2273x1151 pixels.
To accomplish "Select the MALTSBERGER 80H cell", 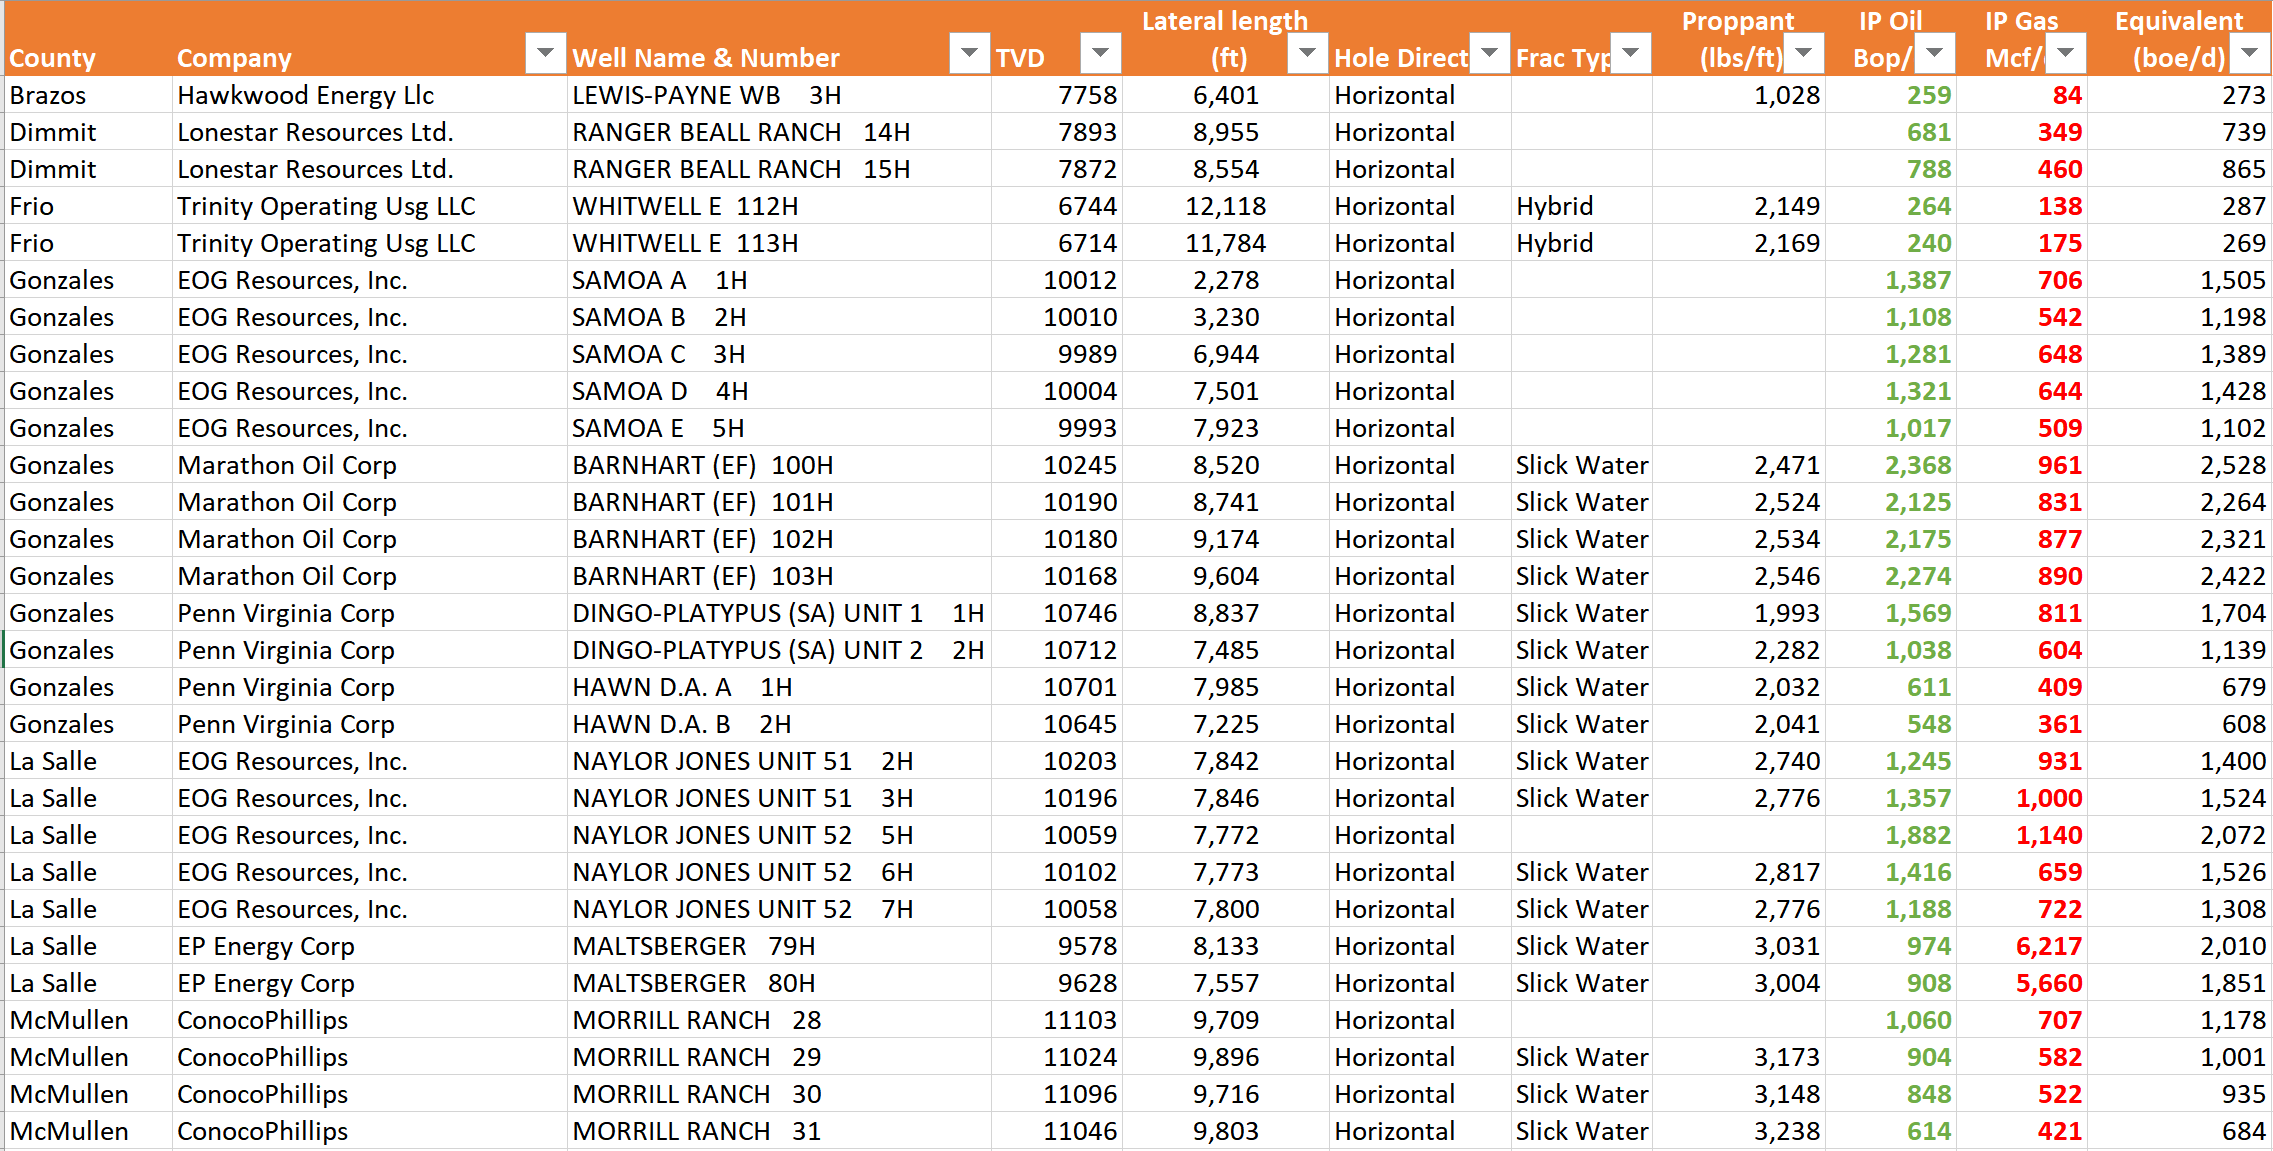I will tap(780, 983).
